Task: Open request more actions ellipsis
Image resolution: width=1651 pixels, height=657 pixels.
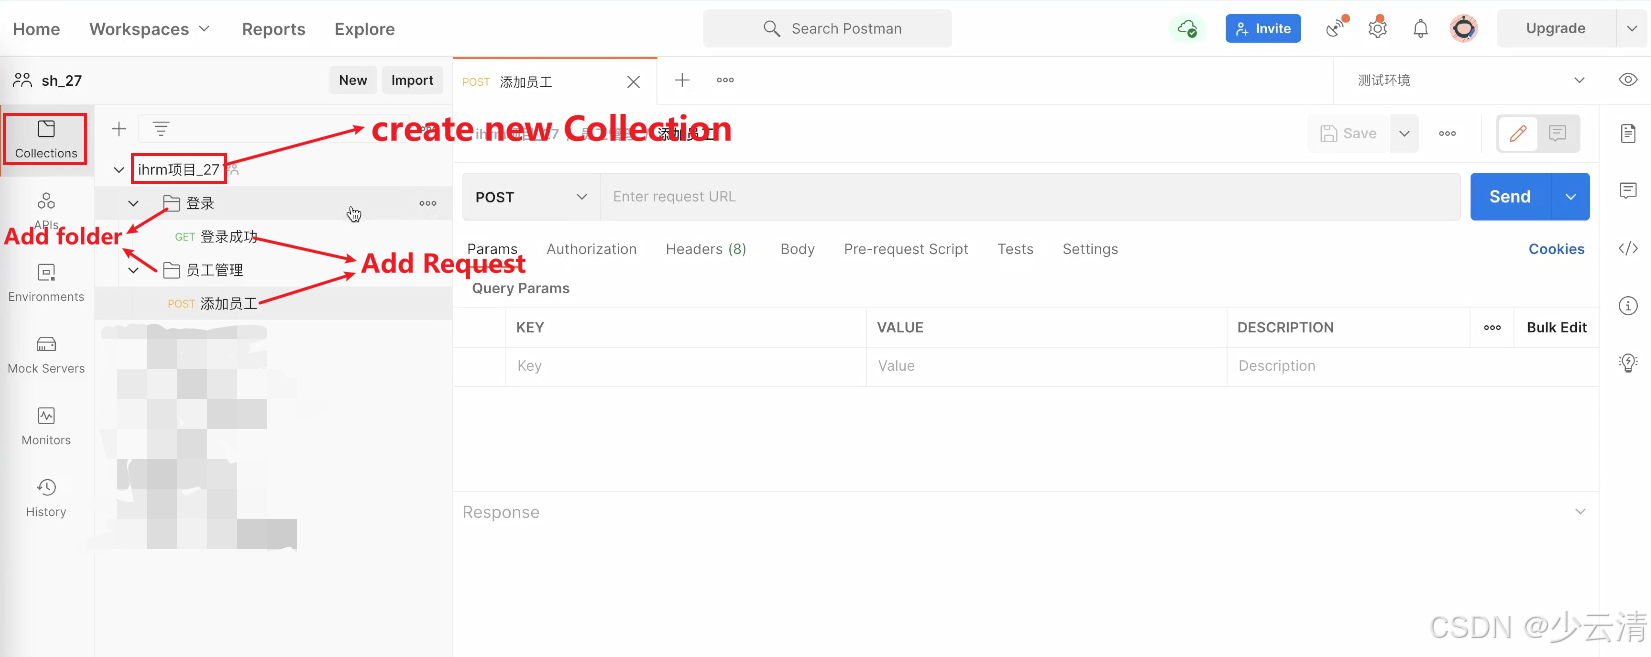Action: point(1447,133)
